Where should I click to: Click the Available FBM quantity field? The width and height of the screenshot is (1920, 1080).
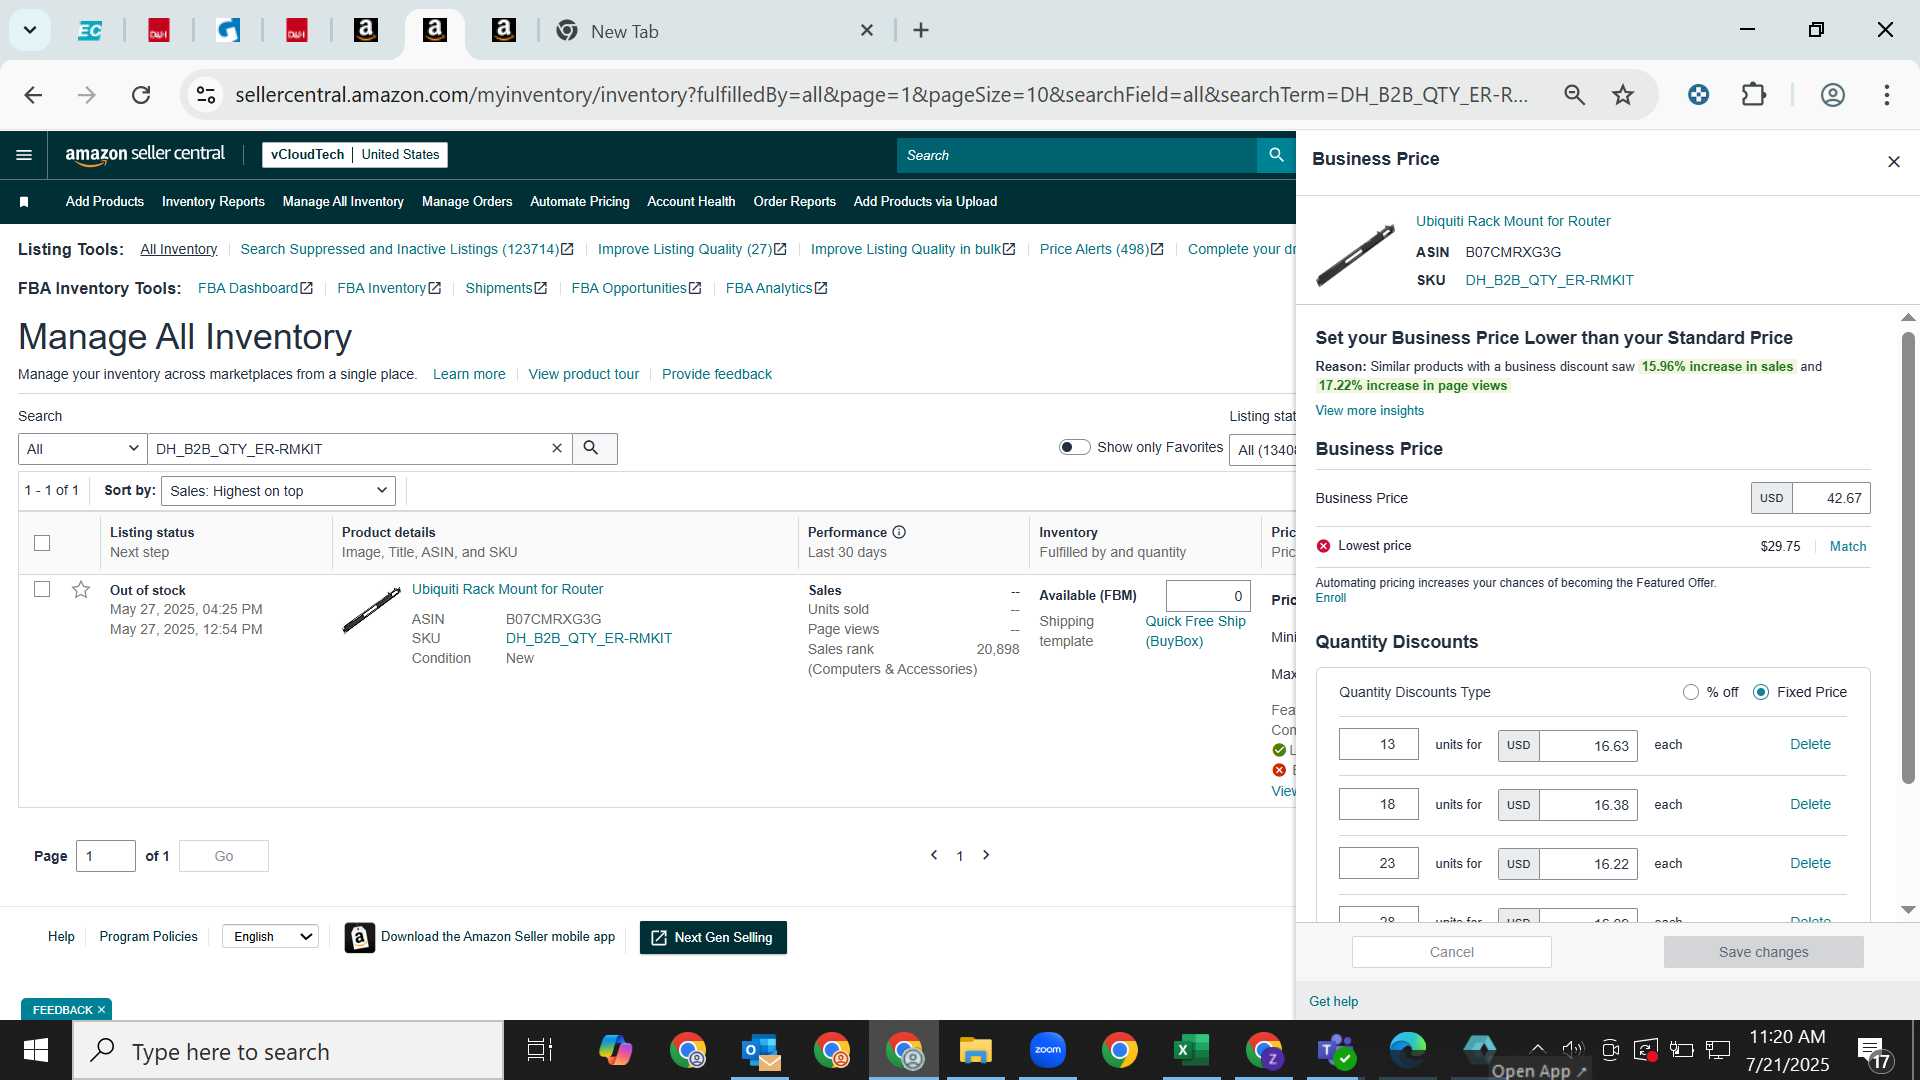point(1208,596)
